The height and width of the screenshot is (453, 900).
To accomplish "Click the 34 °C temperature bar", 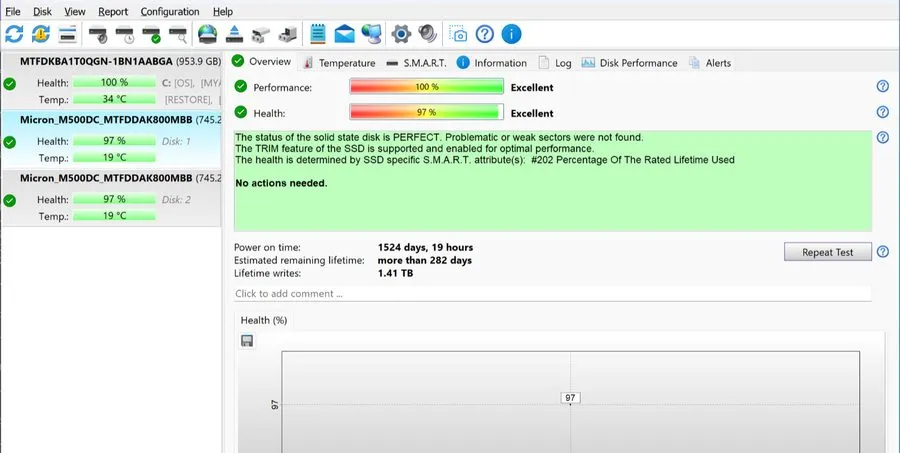I will pos(114,99).
